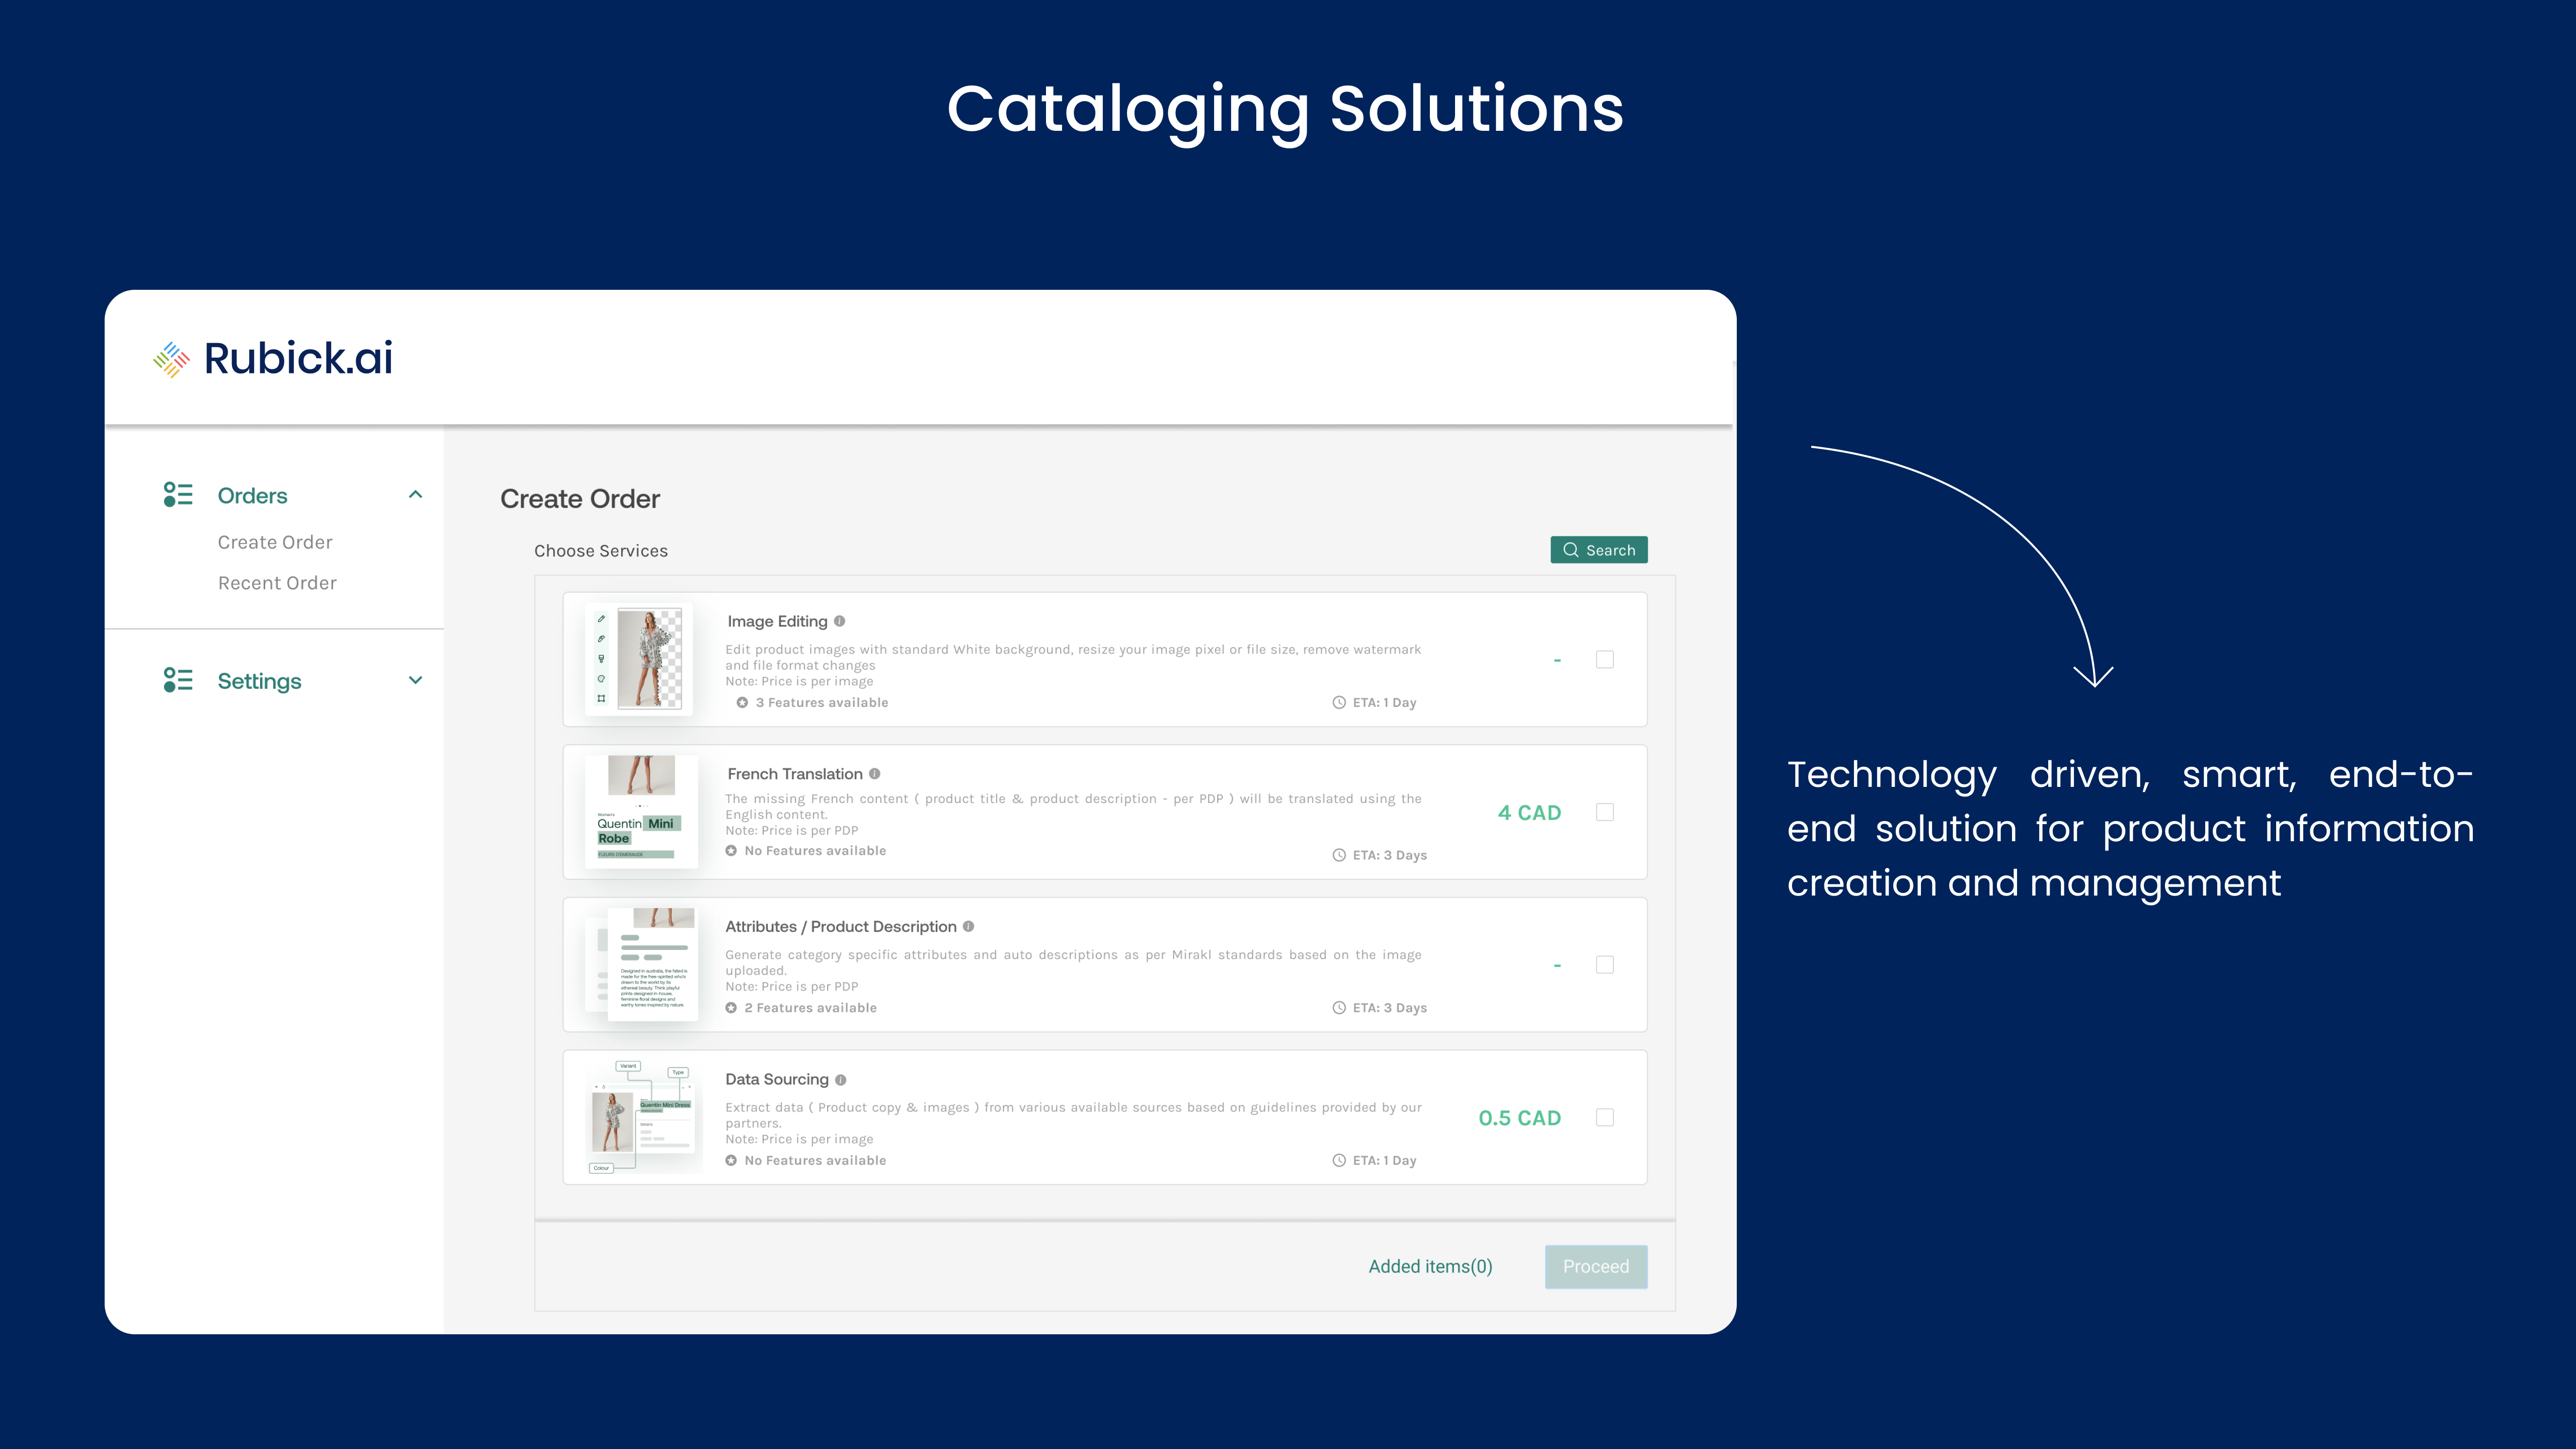The image size is (2576, 1449).
Task: Click the eraser icon in the Image Editing preview strip
Action: coord(602,639)
